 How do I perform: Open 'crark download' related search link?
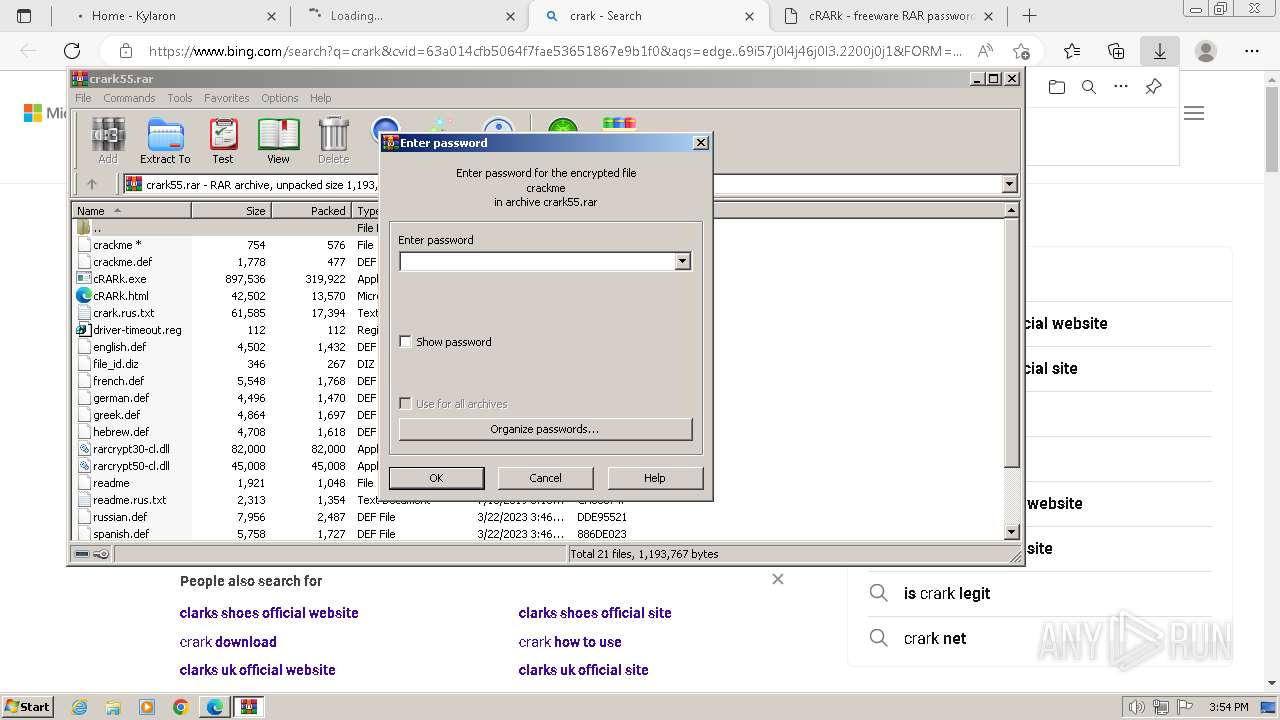pos(228,642)
